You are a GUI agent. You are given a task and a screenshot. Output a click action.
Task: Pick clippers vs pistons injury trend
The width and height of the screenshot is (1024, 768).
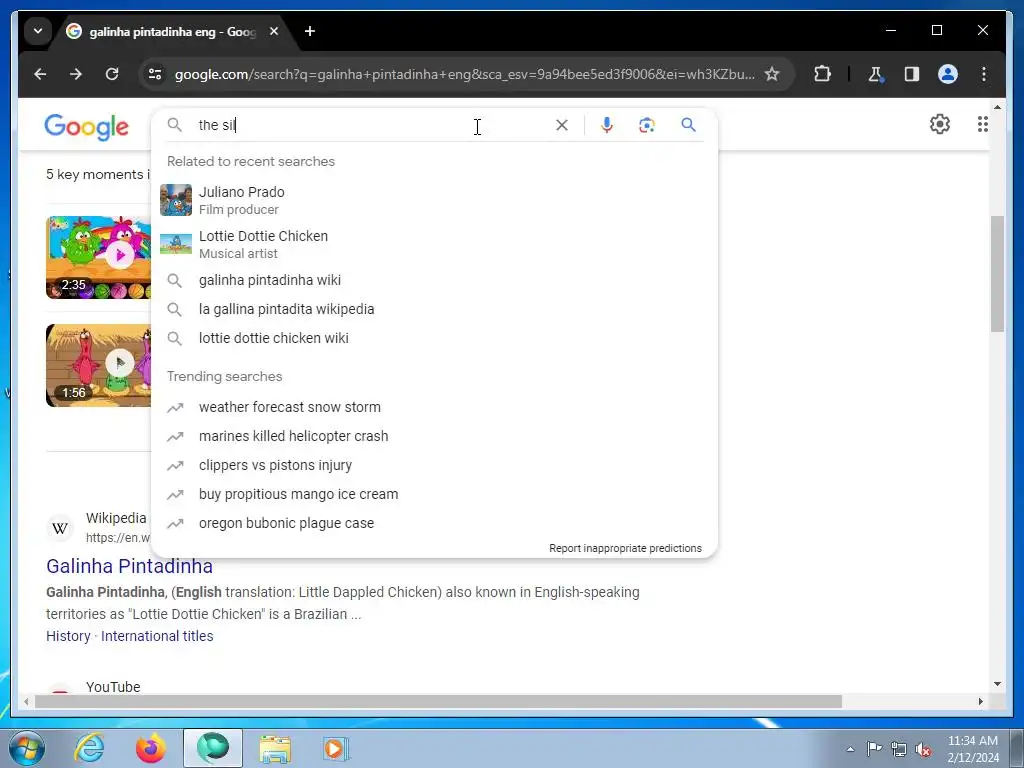(x=434, y=465)
